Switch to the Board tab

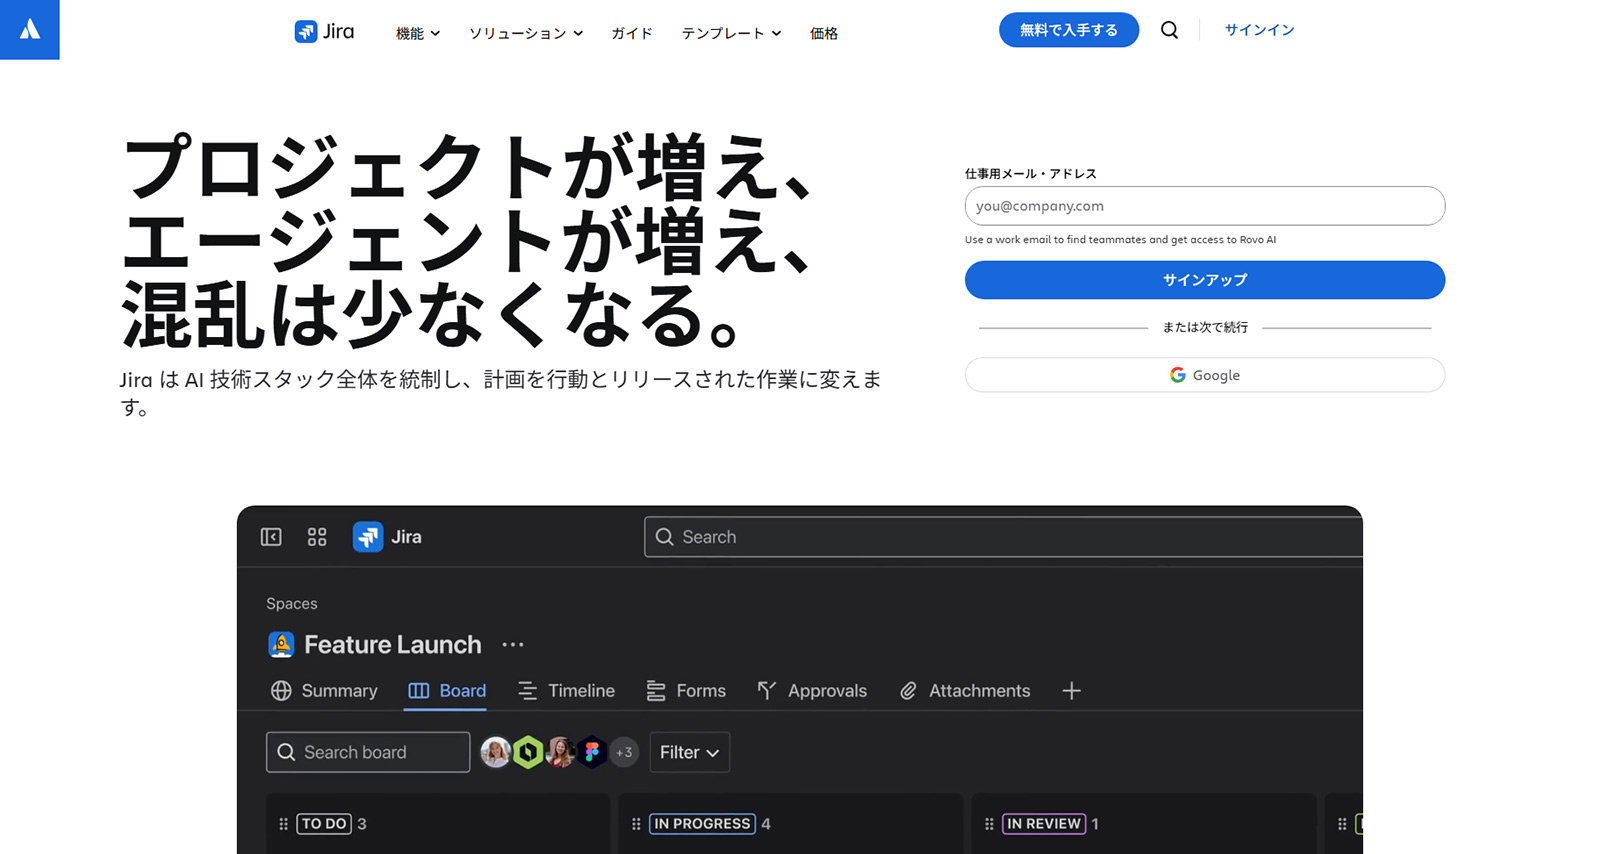[x=447, y=691]
